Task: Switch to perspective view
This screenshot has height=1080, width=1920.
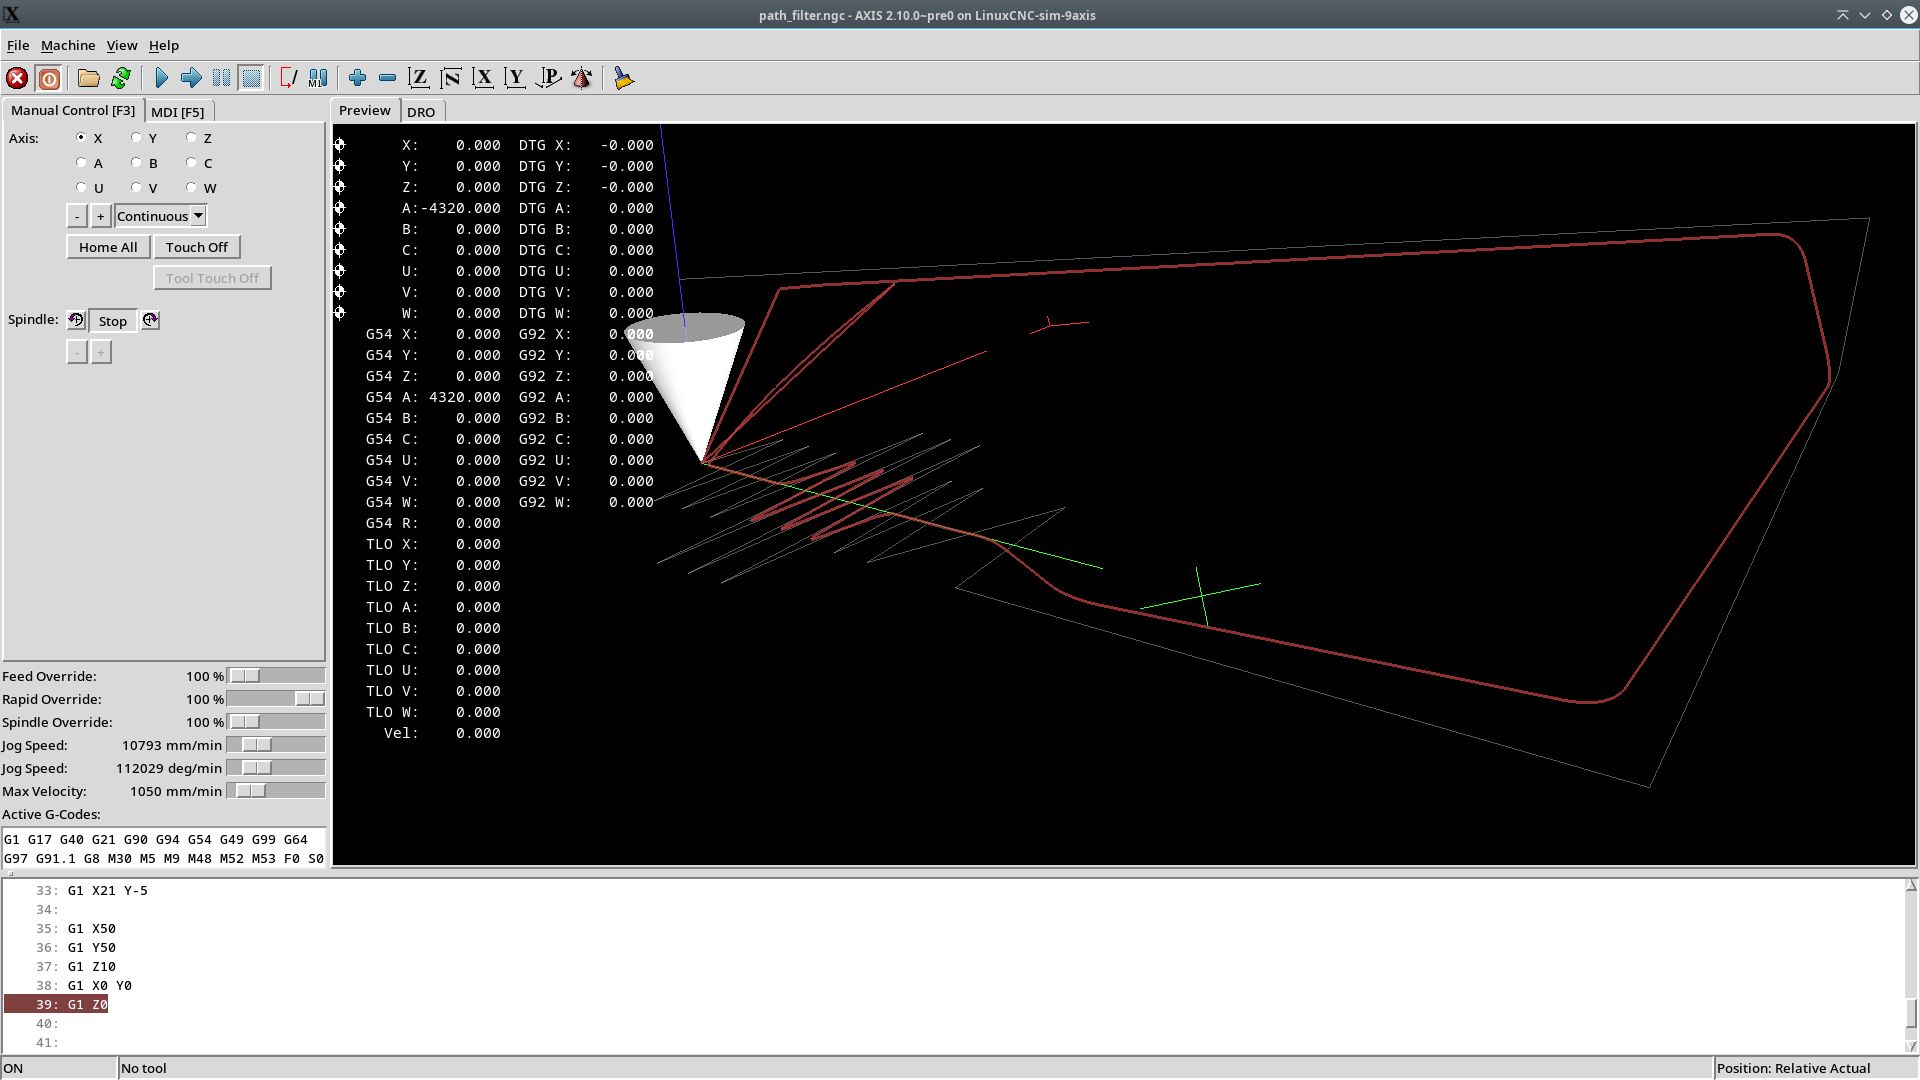Action: pyautogui.click(x=548, y=78)
